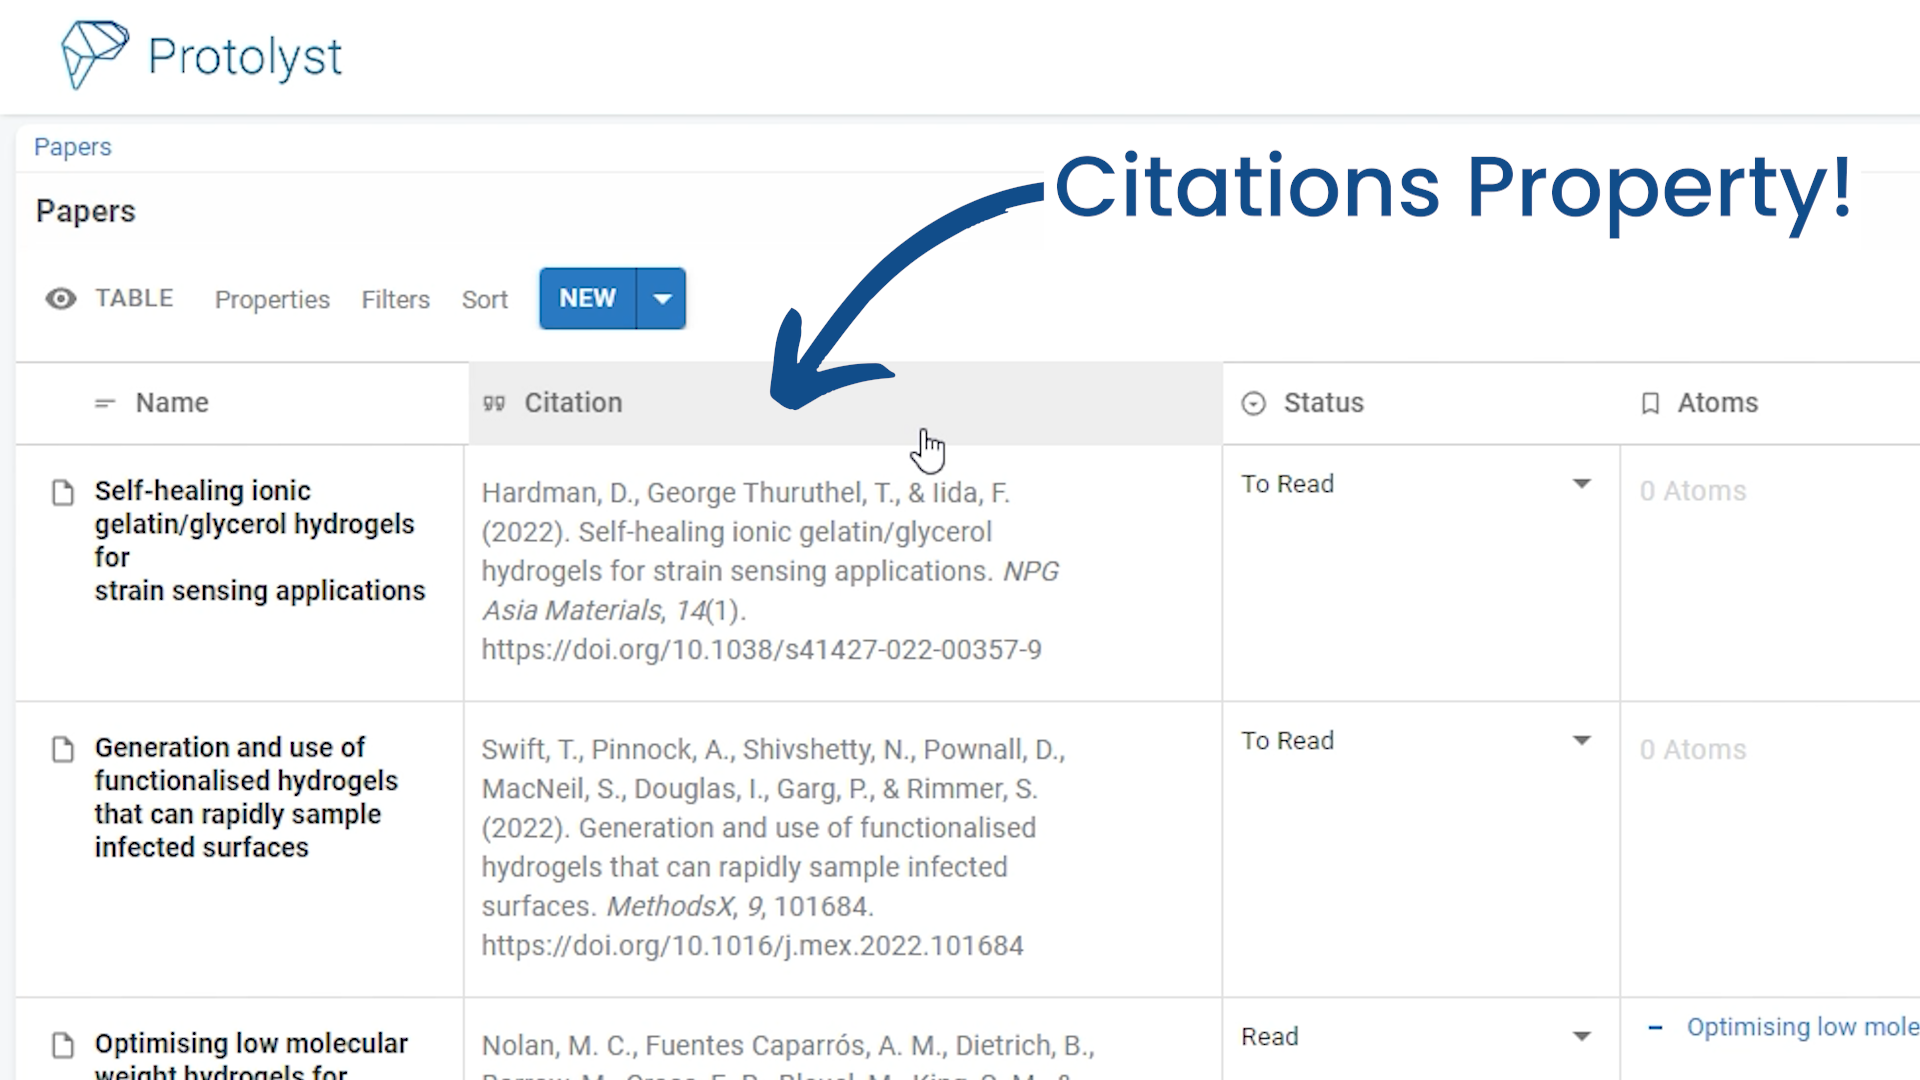The height and width of the screenshot is (1080, 1920).
Task: Open the Sort menu
Action: pyautogui.click(x=484, y=298)
